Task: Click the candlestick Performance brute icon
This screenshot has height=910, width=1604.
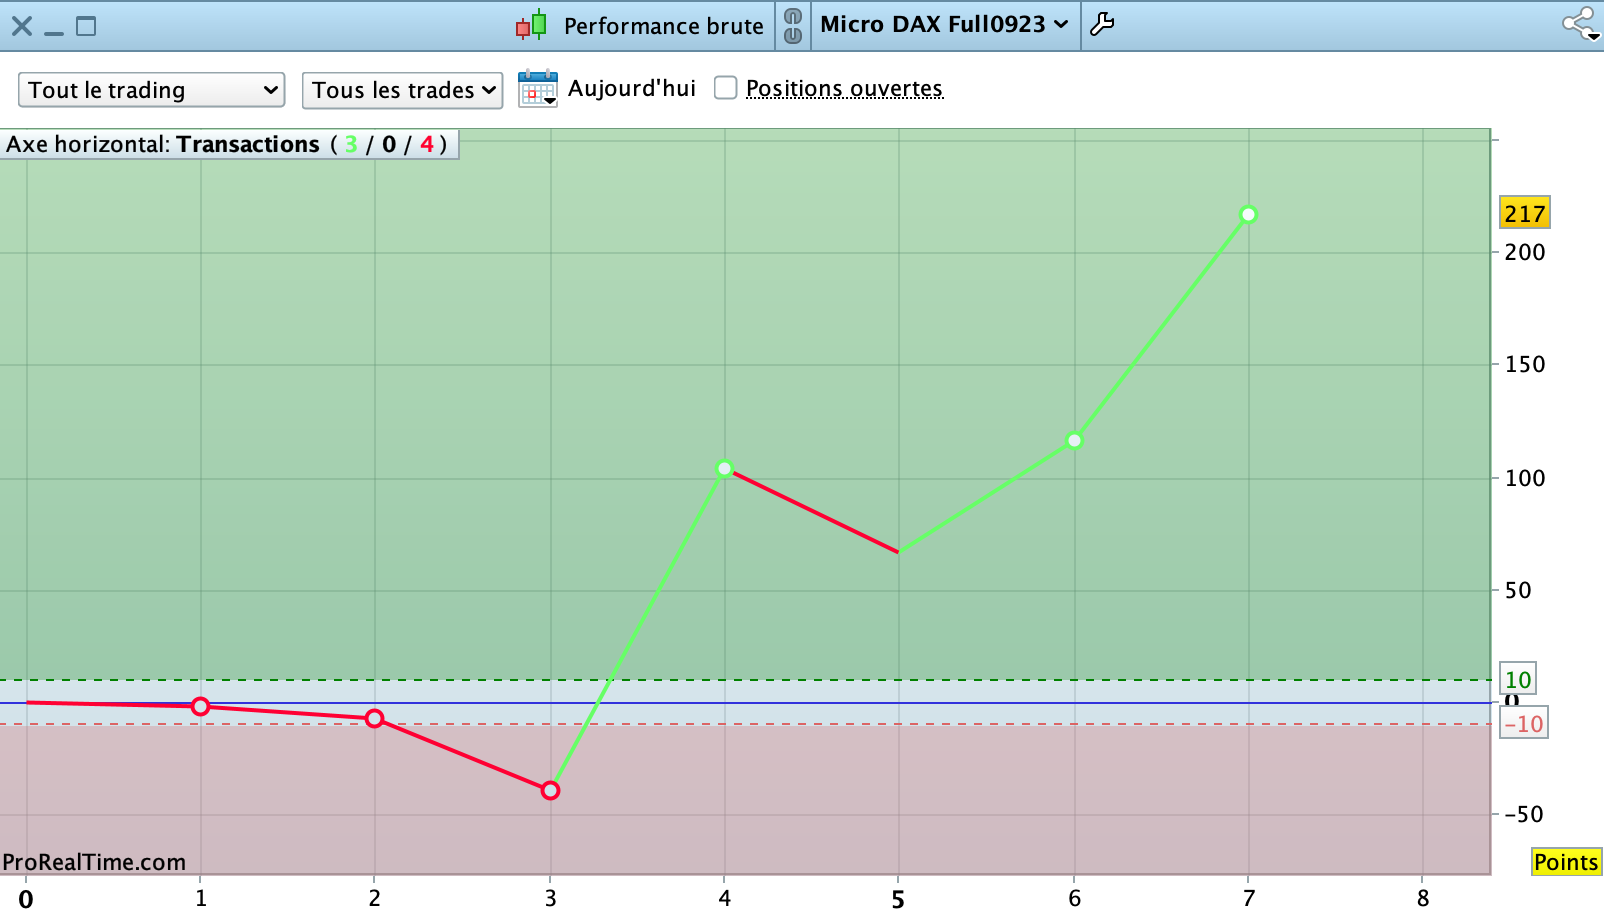Action: point(531,25)
